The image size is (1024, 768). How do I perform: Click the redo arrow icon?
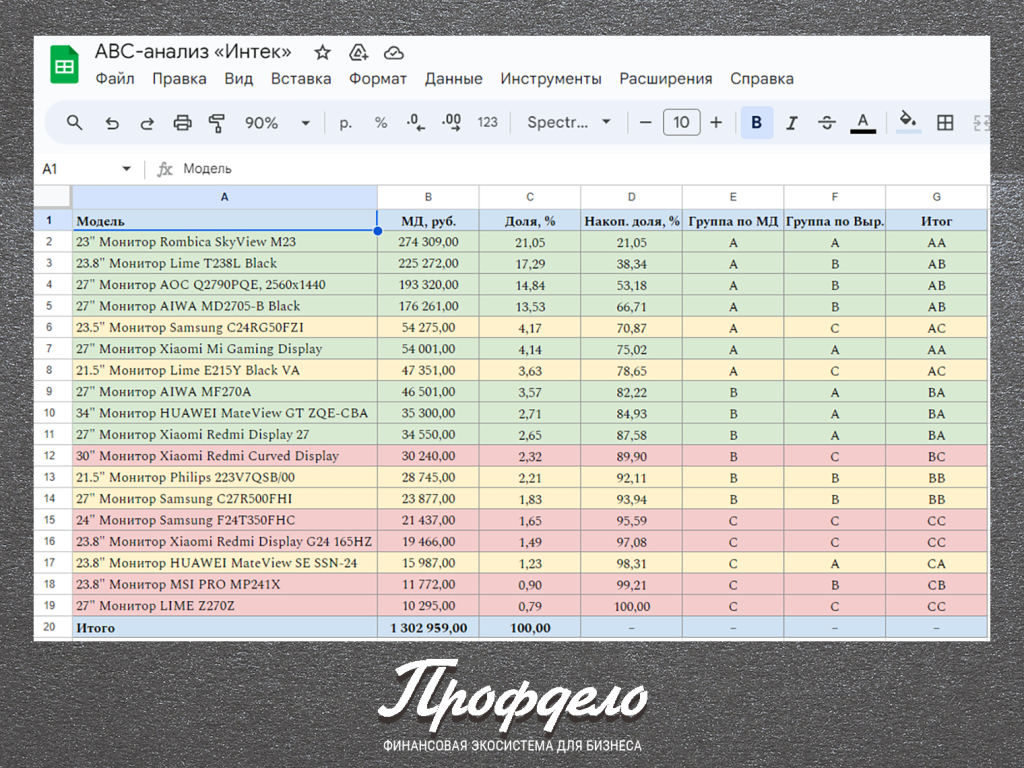point(147,123)
